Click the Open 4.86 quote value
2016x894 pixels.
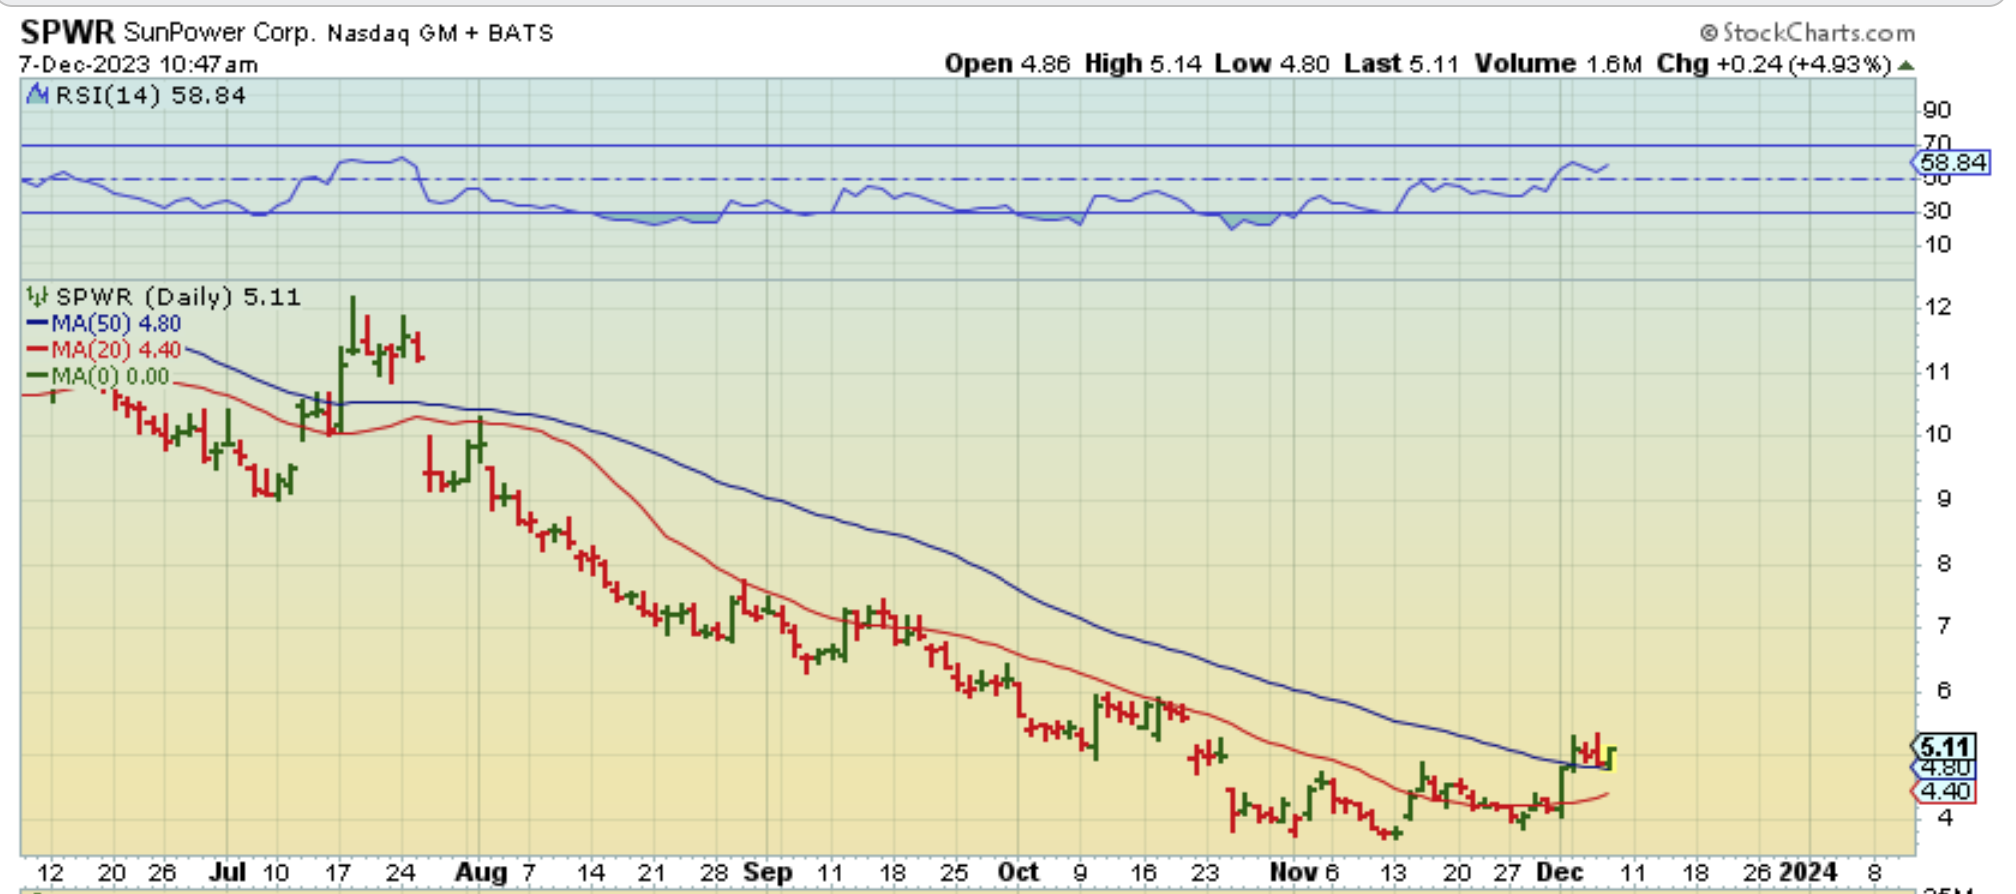pyautogui.click(x=1007, y=64)
